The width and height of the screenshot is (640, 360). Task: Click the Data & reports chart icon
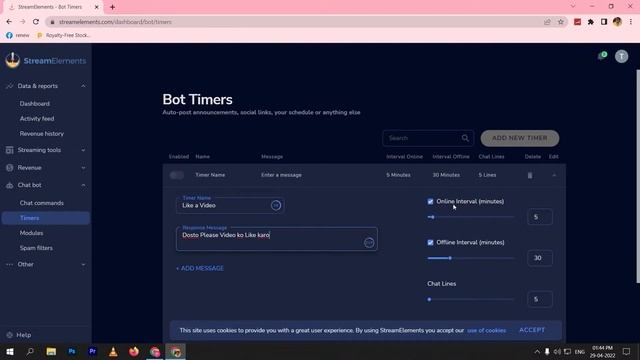tap(9, 86)
